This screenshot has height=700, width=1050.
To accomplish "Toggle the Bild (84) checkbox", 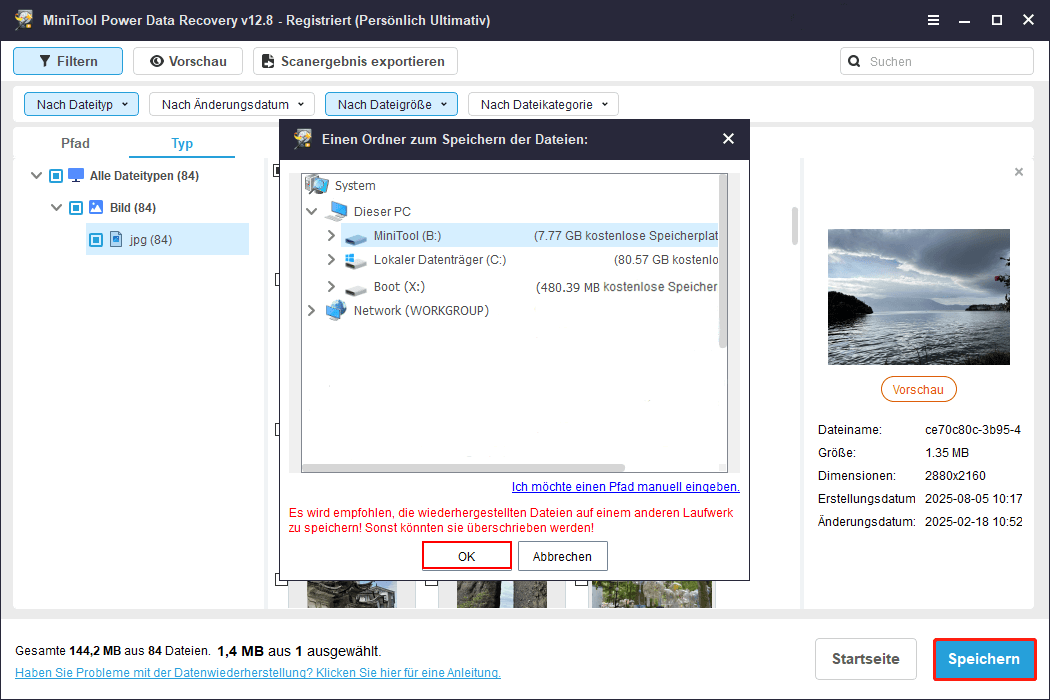I will click(75, 207).
